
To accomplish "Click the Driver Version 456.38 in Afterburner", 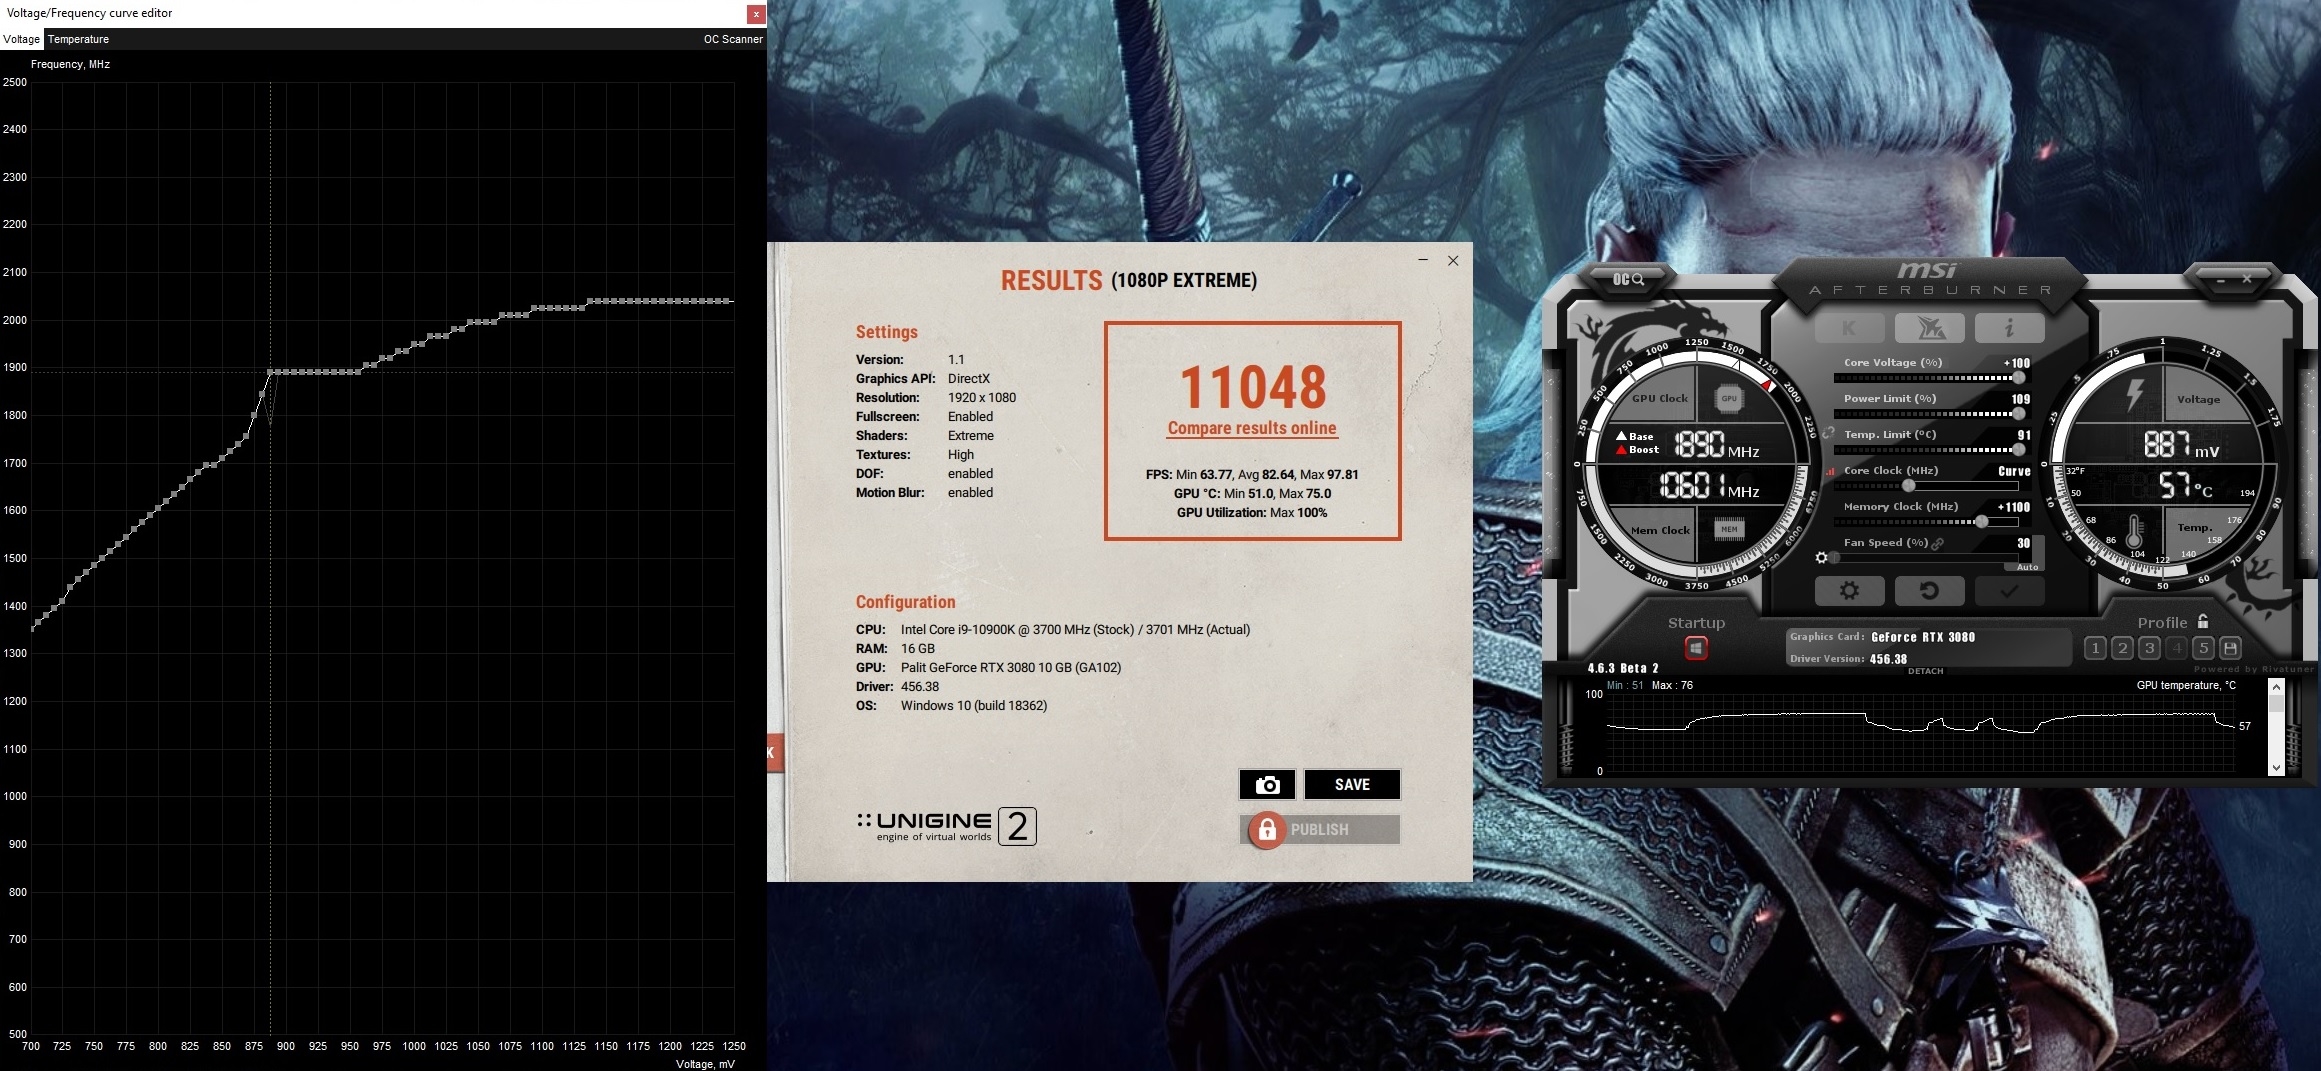I will click(1888, 659).
